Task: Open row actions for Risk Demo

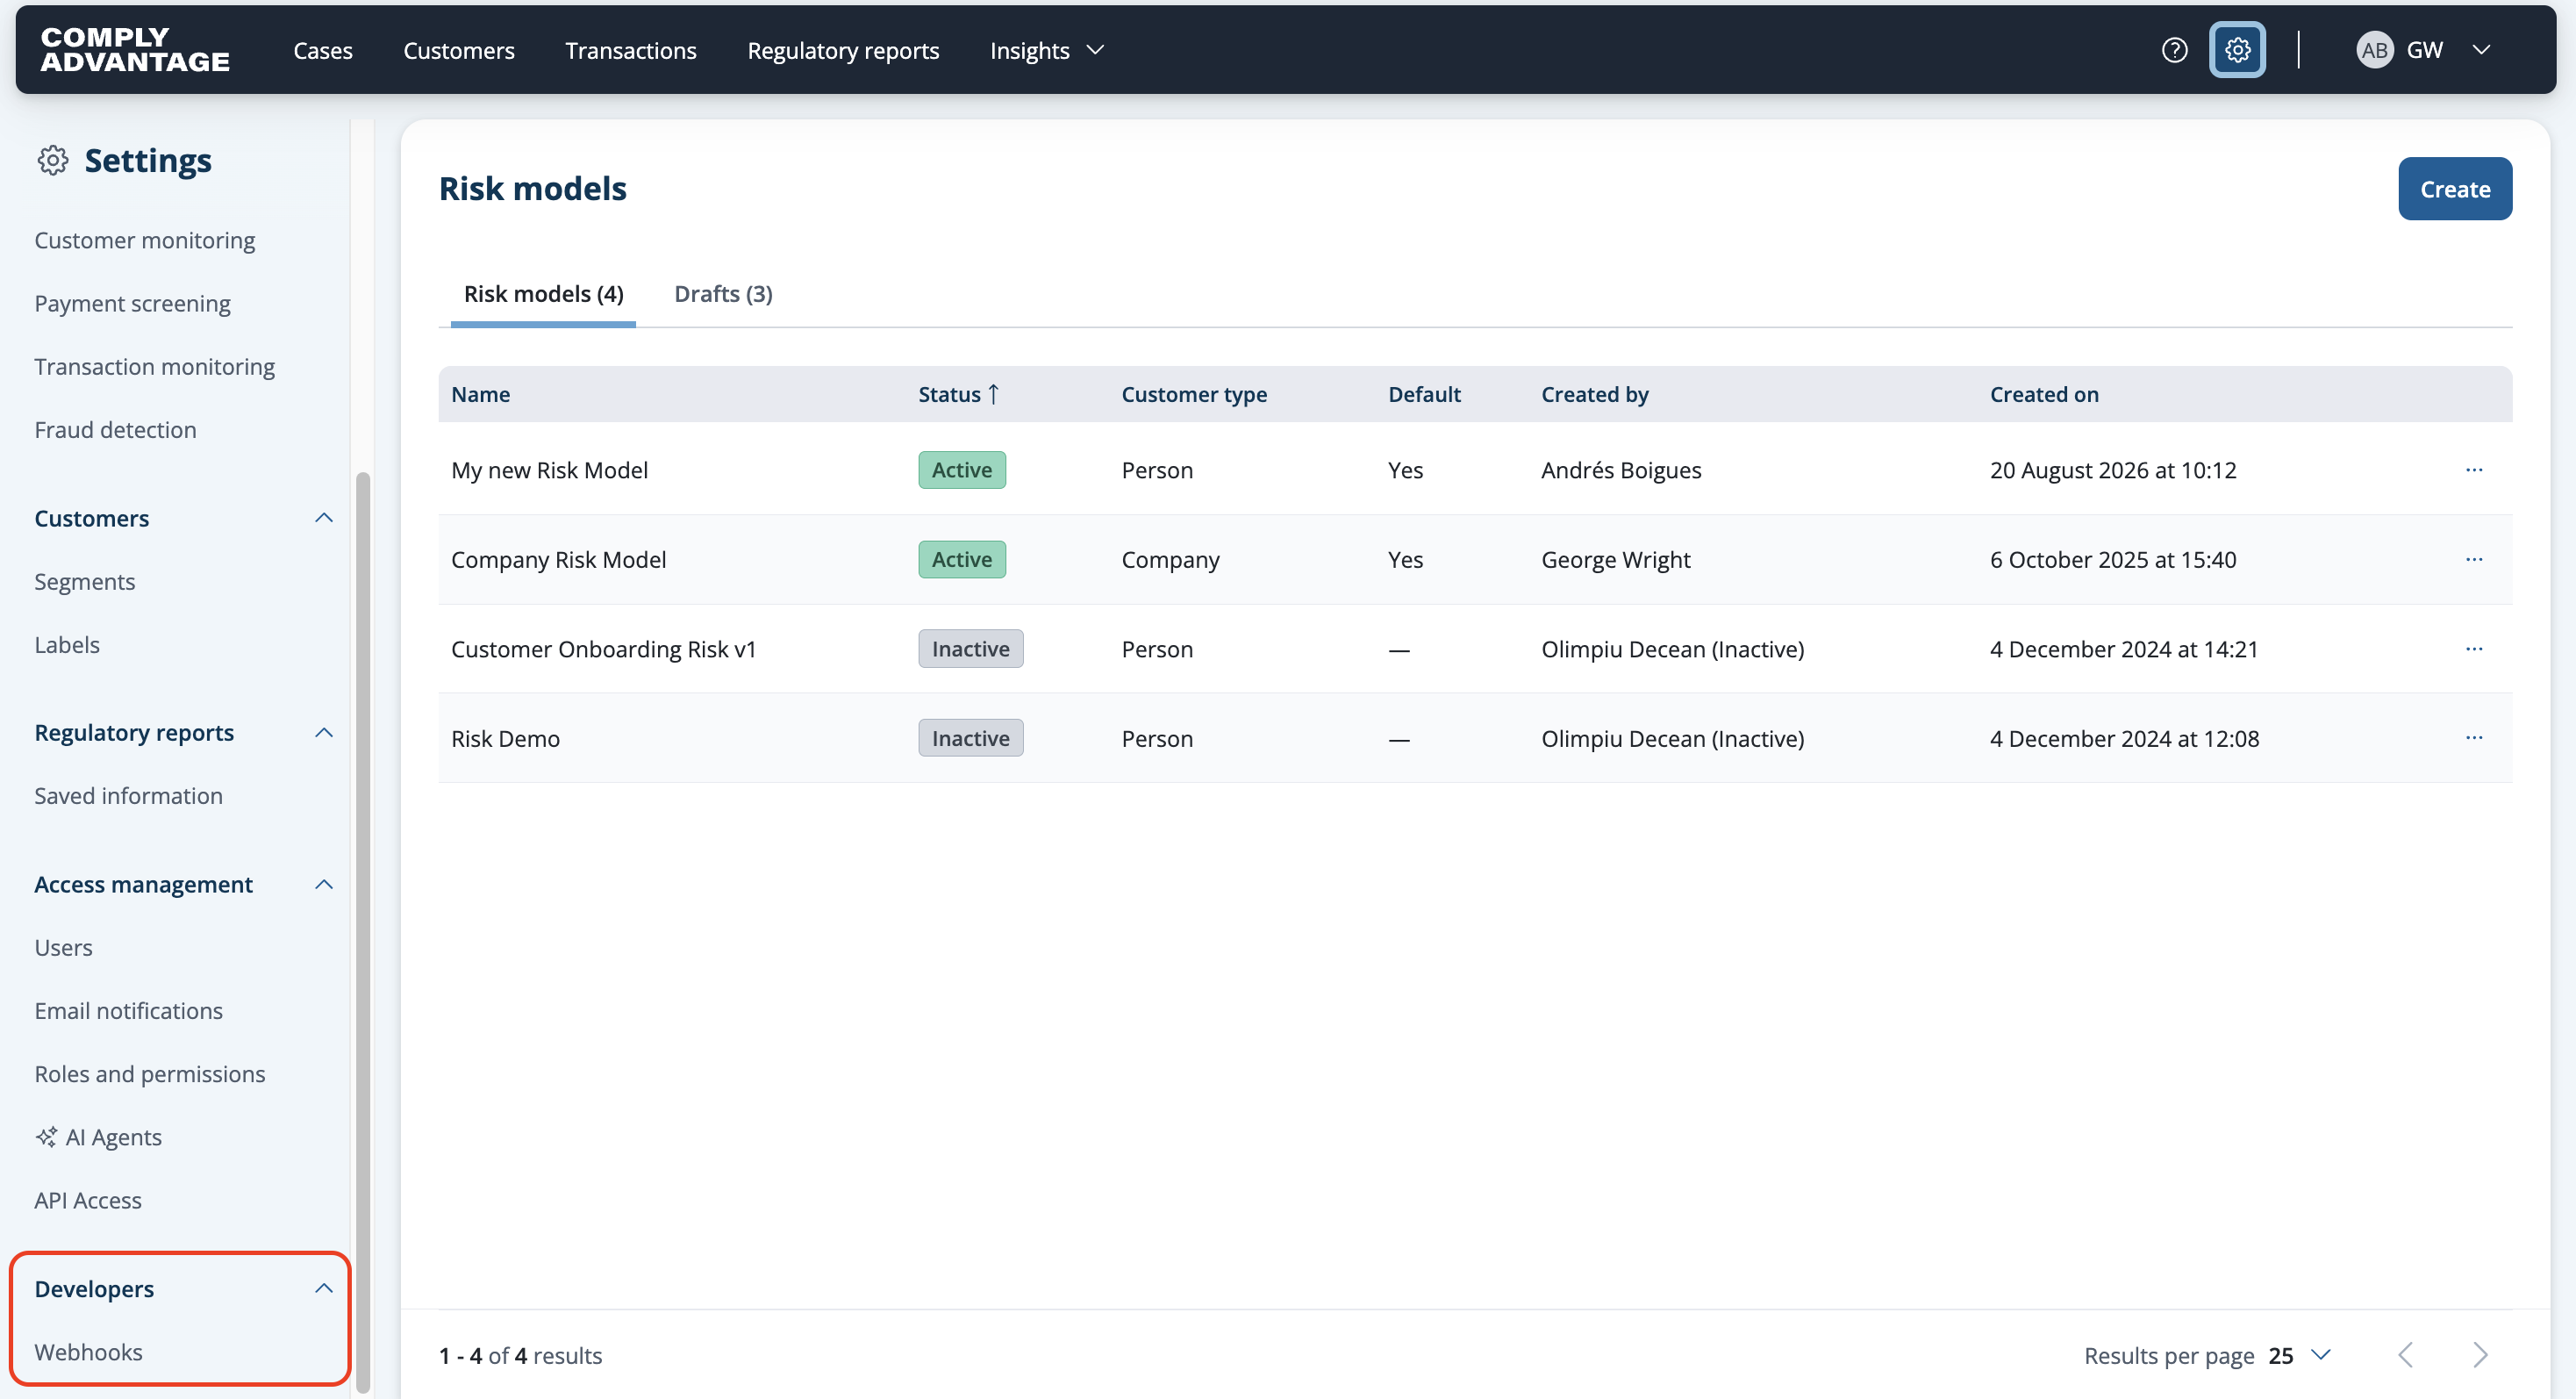Action: pyautogui.click(x=2474, y=738)
